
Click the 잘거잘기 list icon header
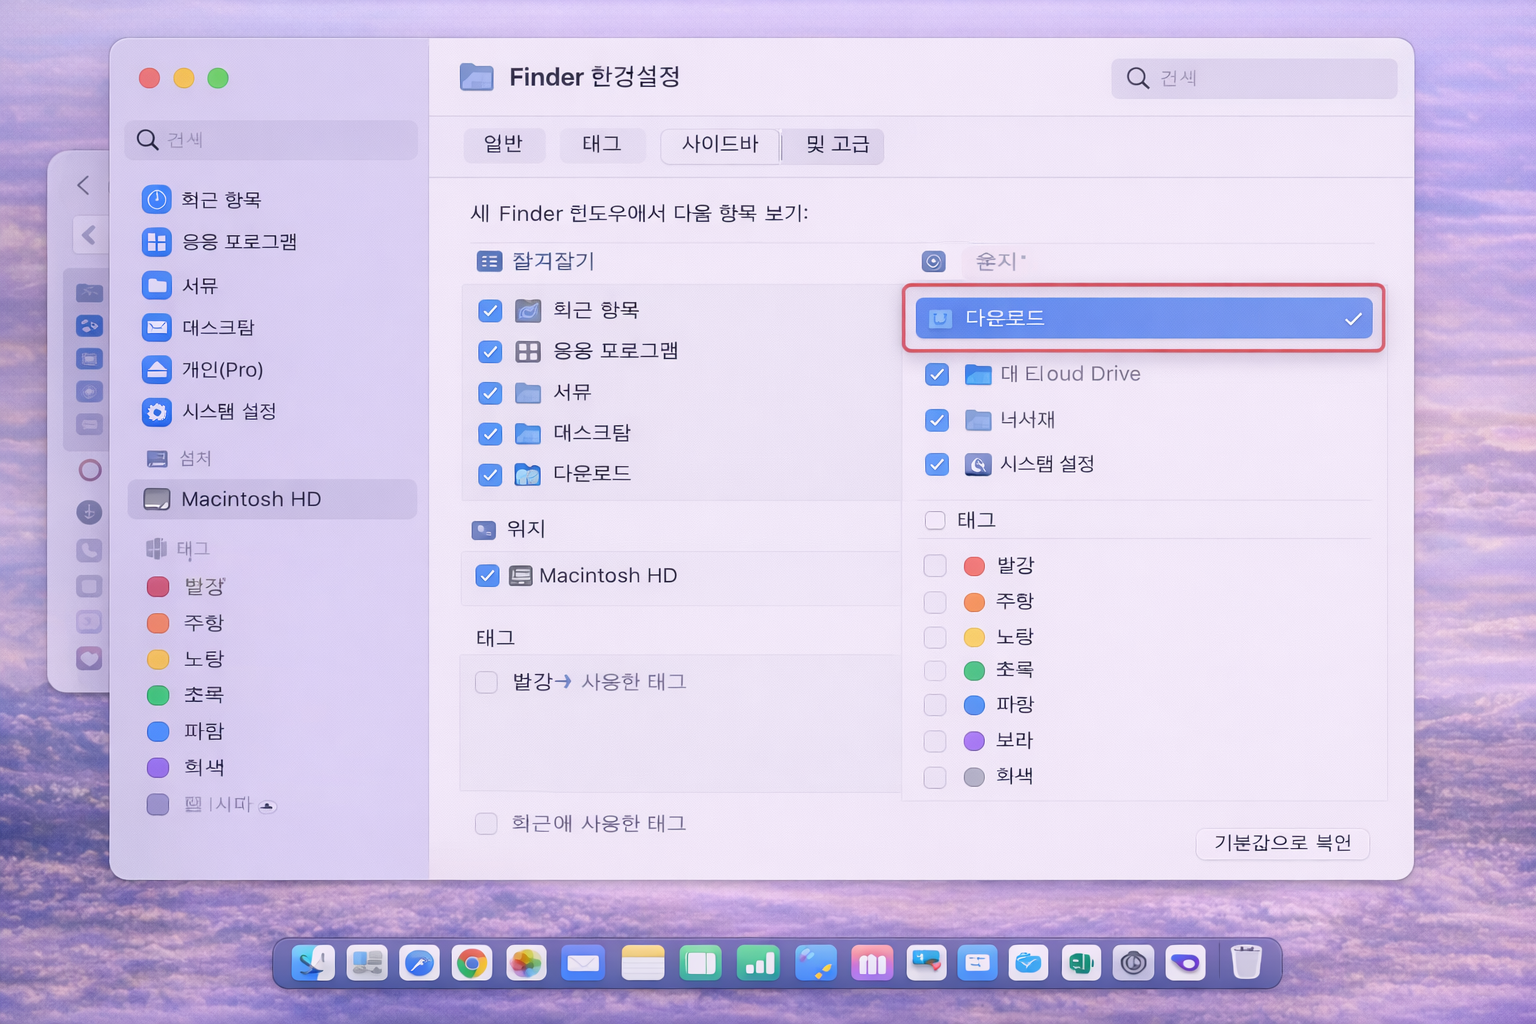coord(489,262)
